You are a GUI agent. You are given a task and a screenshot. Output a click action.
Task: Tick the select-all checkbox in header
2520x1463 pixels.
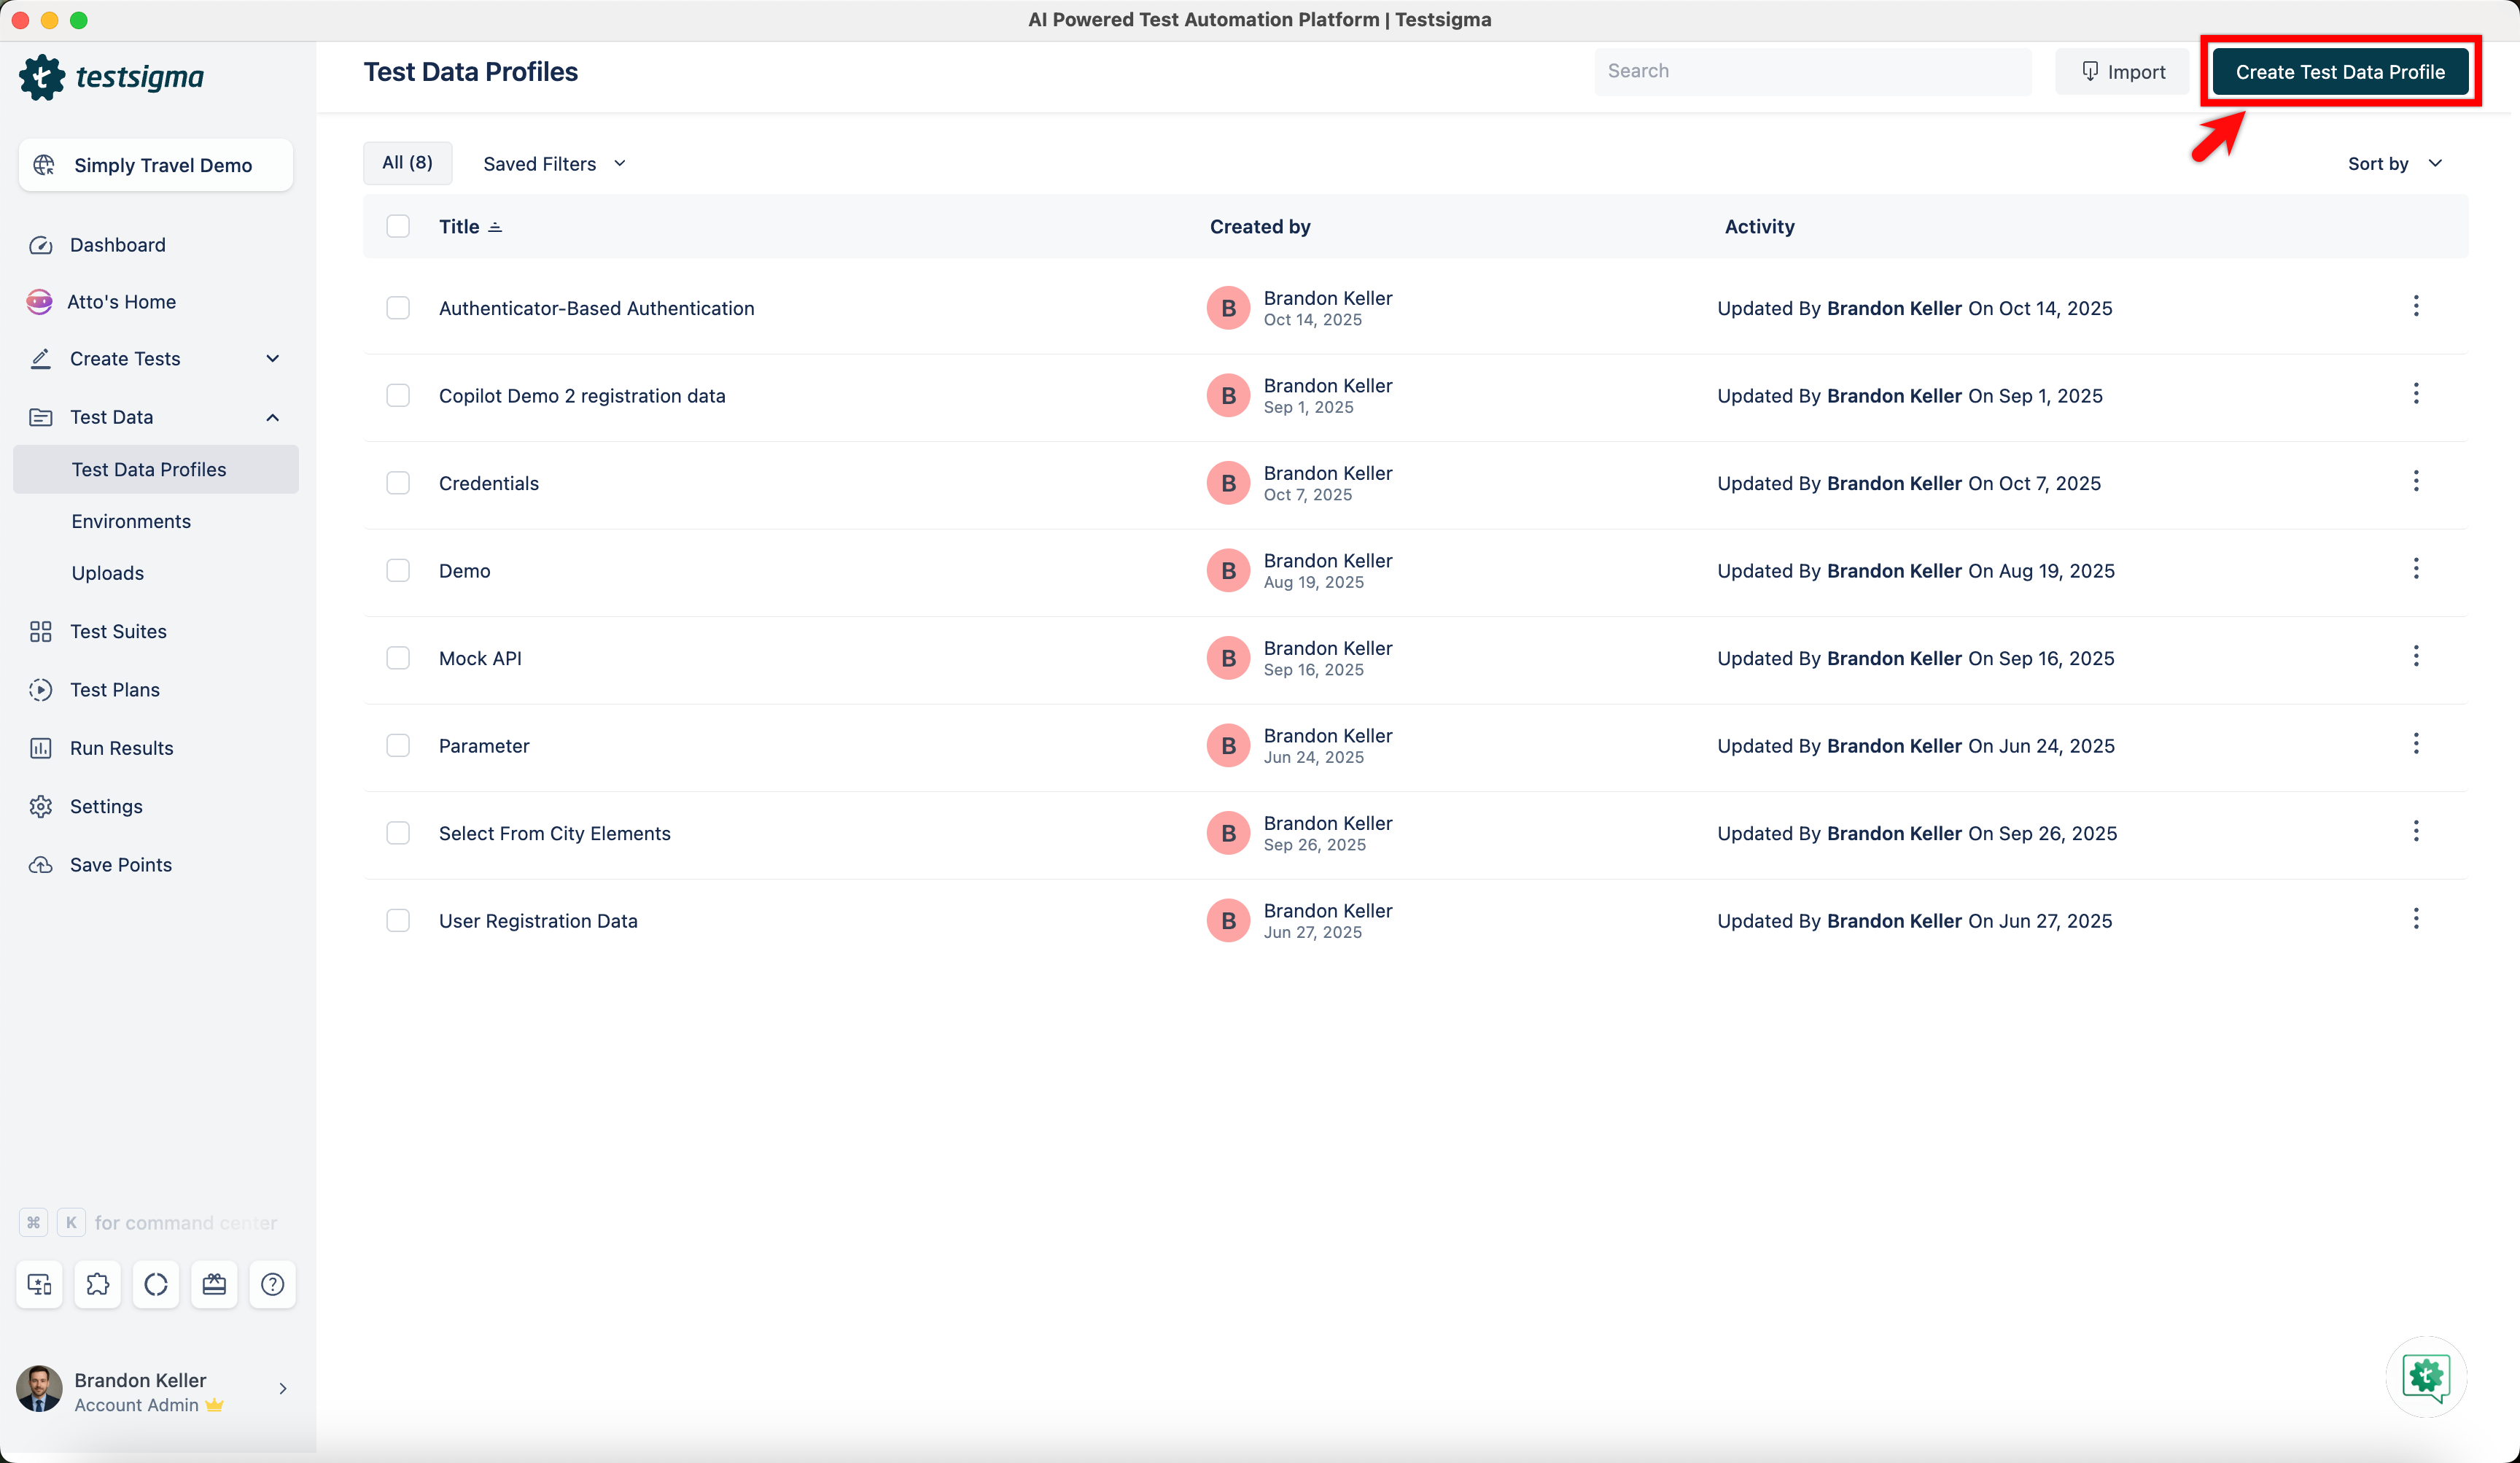point(398,227)
